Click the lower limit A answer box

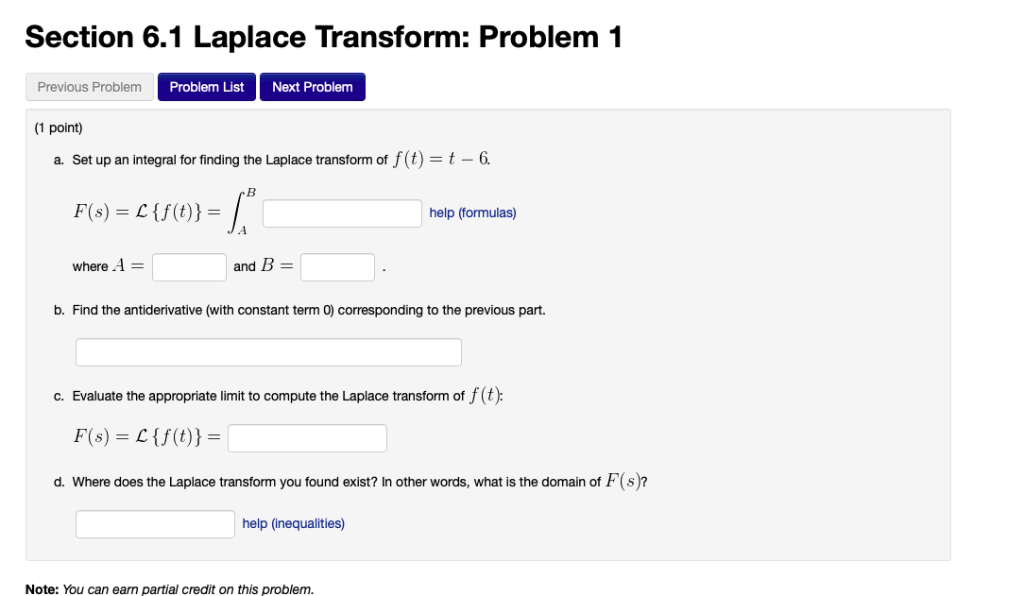[189, 266]
